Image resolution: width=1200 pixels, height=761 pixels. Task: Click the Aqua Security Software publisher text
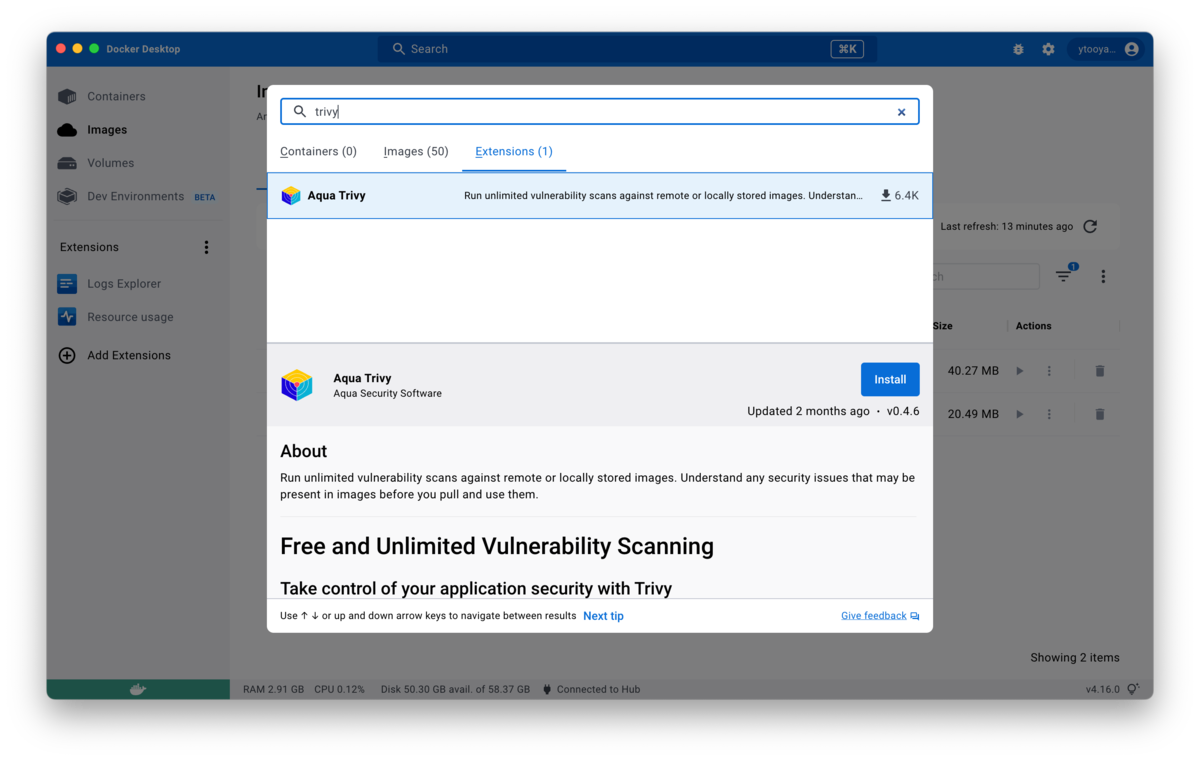[387, 394]
